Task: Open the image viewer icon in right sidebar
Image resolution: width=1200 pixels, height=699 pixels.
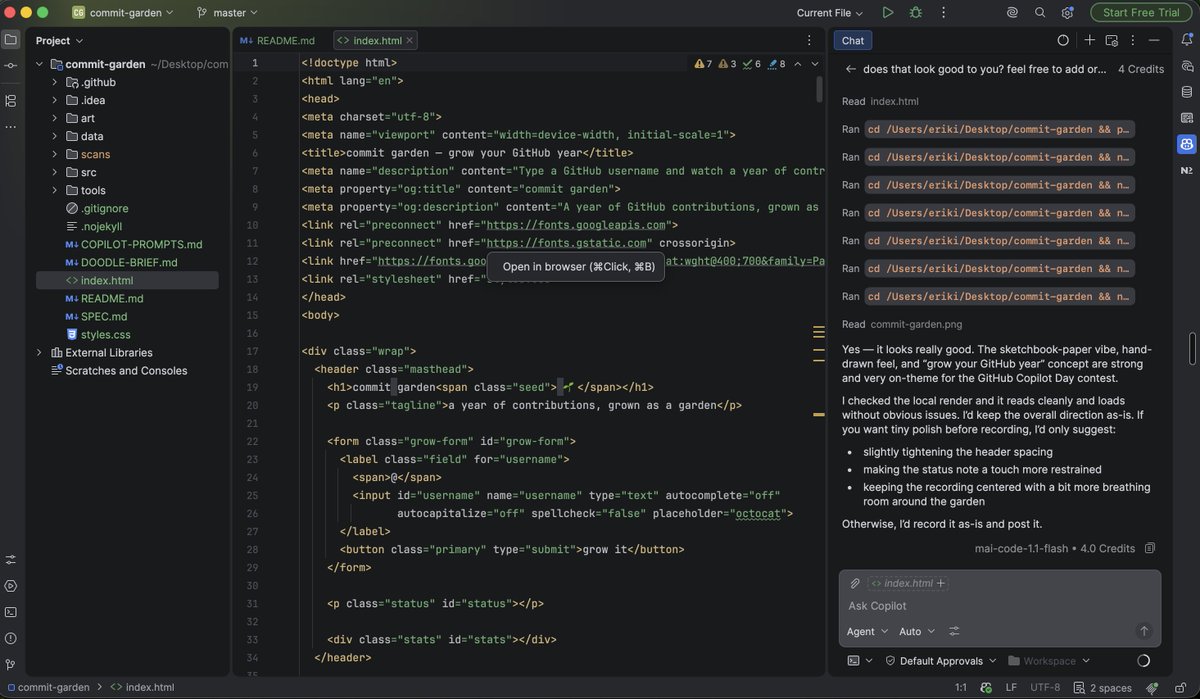Action: (1187, 118)
